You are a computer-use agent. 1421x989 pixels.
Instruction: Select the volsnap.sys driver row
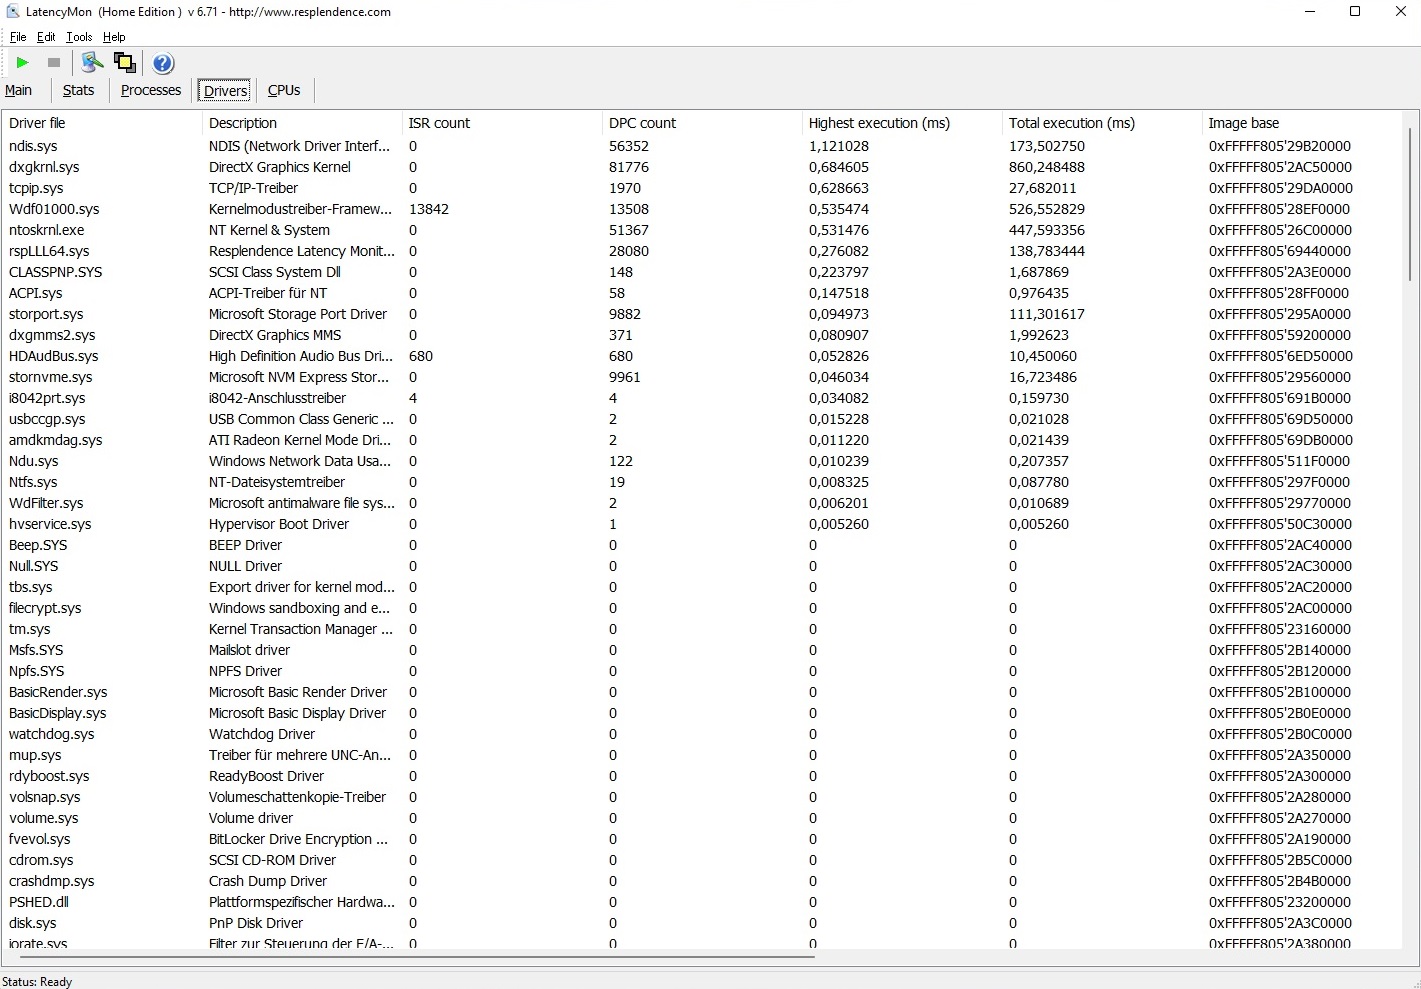702,797
